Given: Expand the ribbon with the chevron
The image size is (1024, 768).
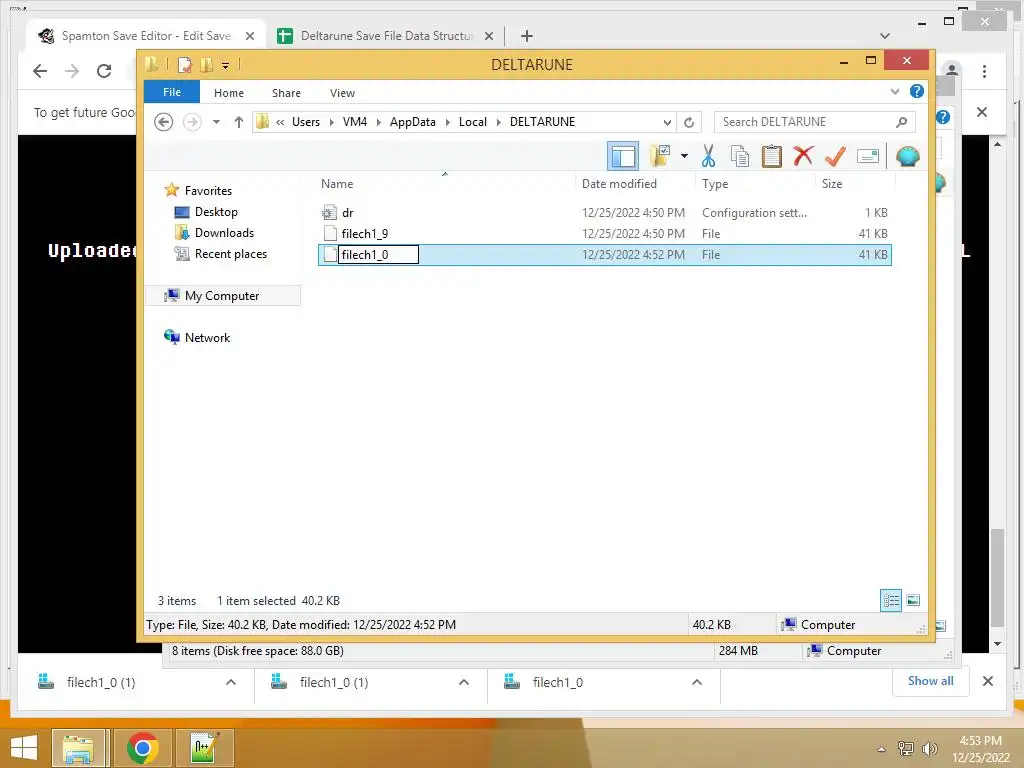Looking at the screenshot, I should tap(895, 91).
